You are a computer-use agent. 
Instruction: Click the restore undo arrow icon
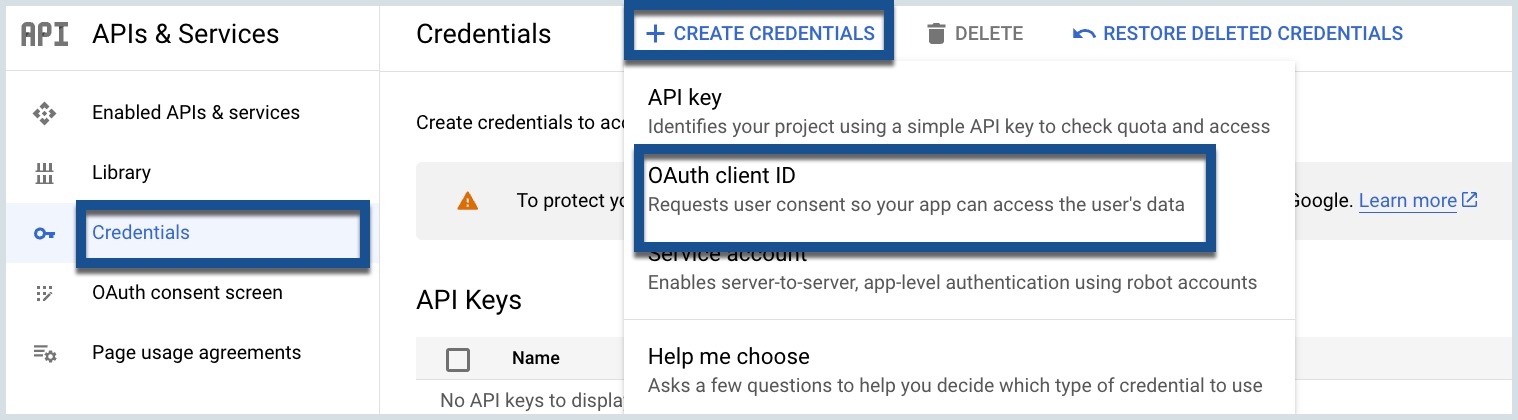coord(1084,34)
